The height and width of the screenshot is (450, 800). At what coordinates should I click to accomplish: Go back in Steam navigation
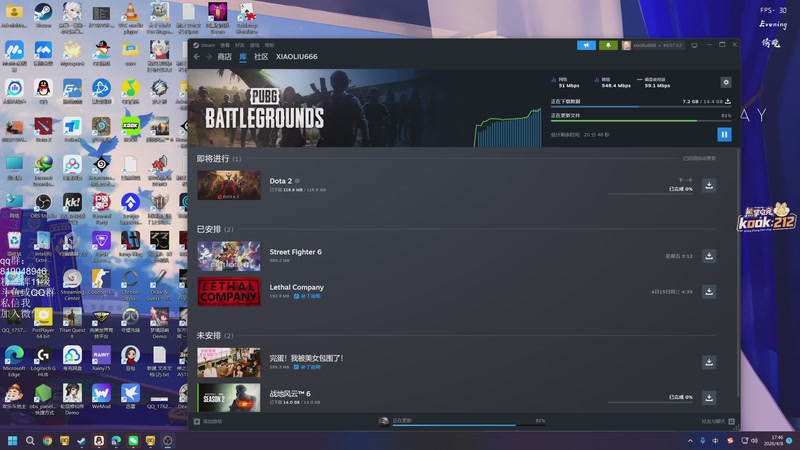tap(197, 57)
